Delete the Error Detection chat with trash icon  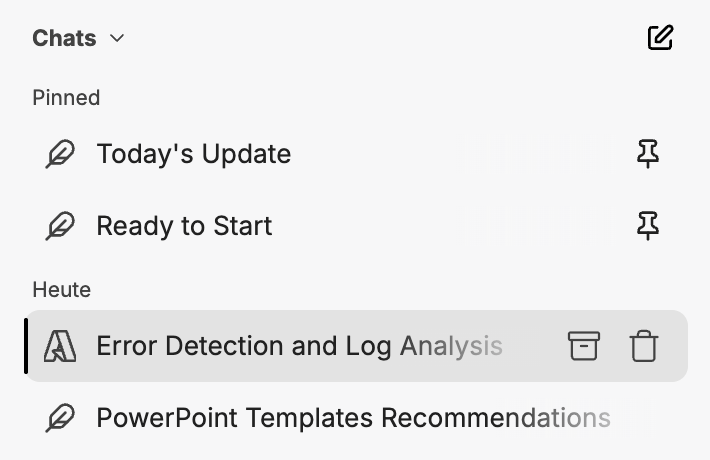(x=643, y=346)
